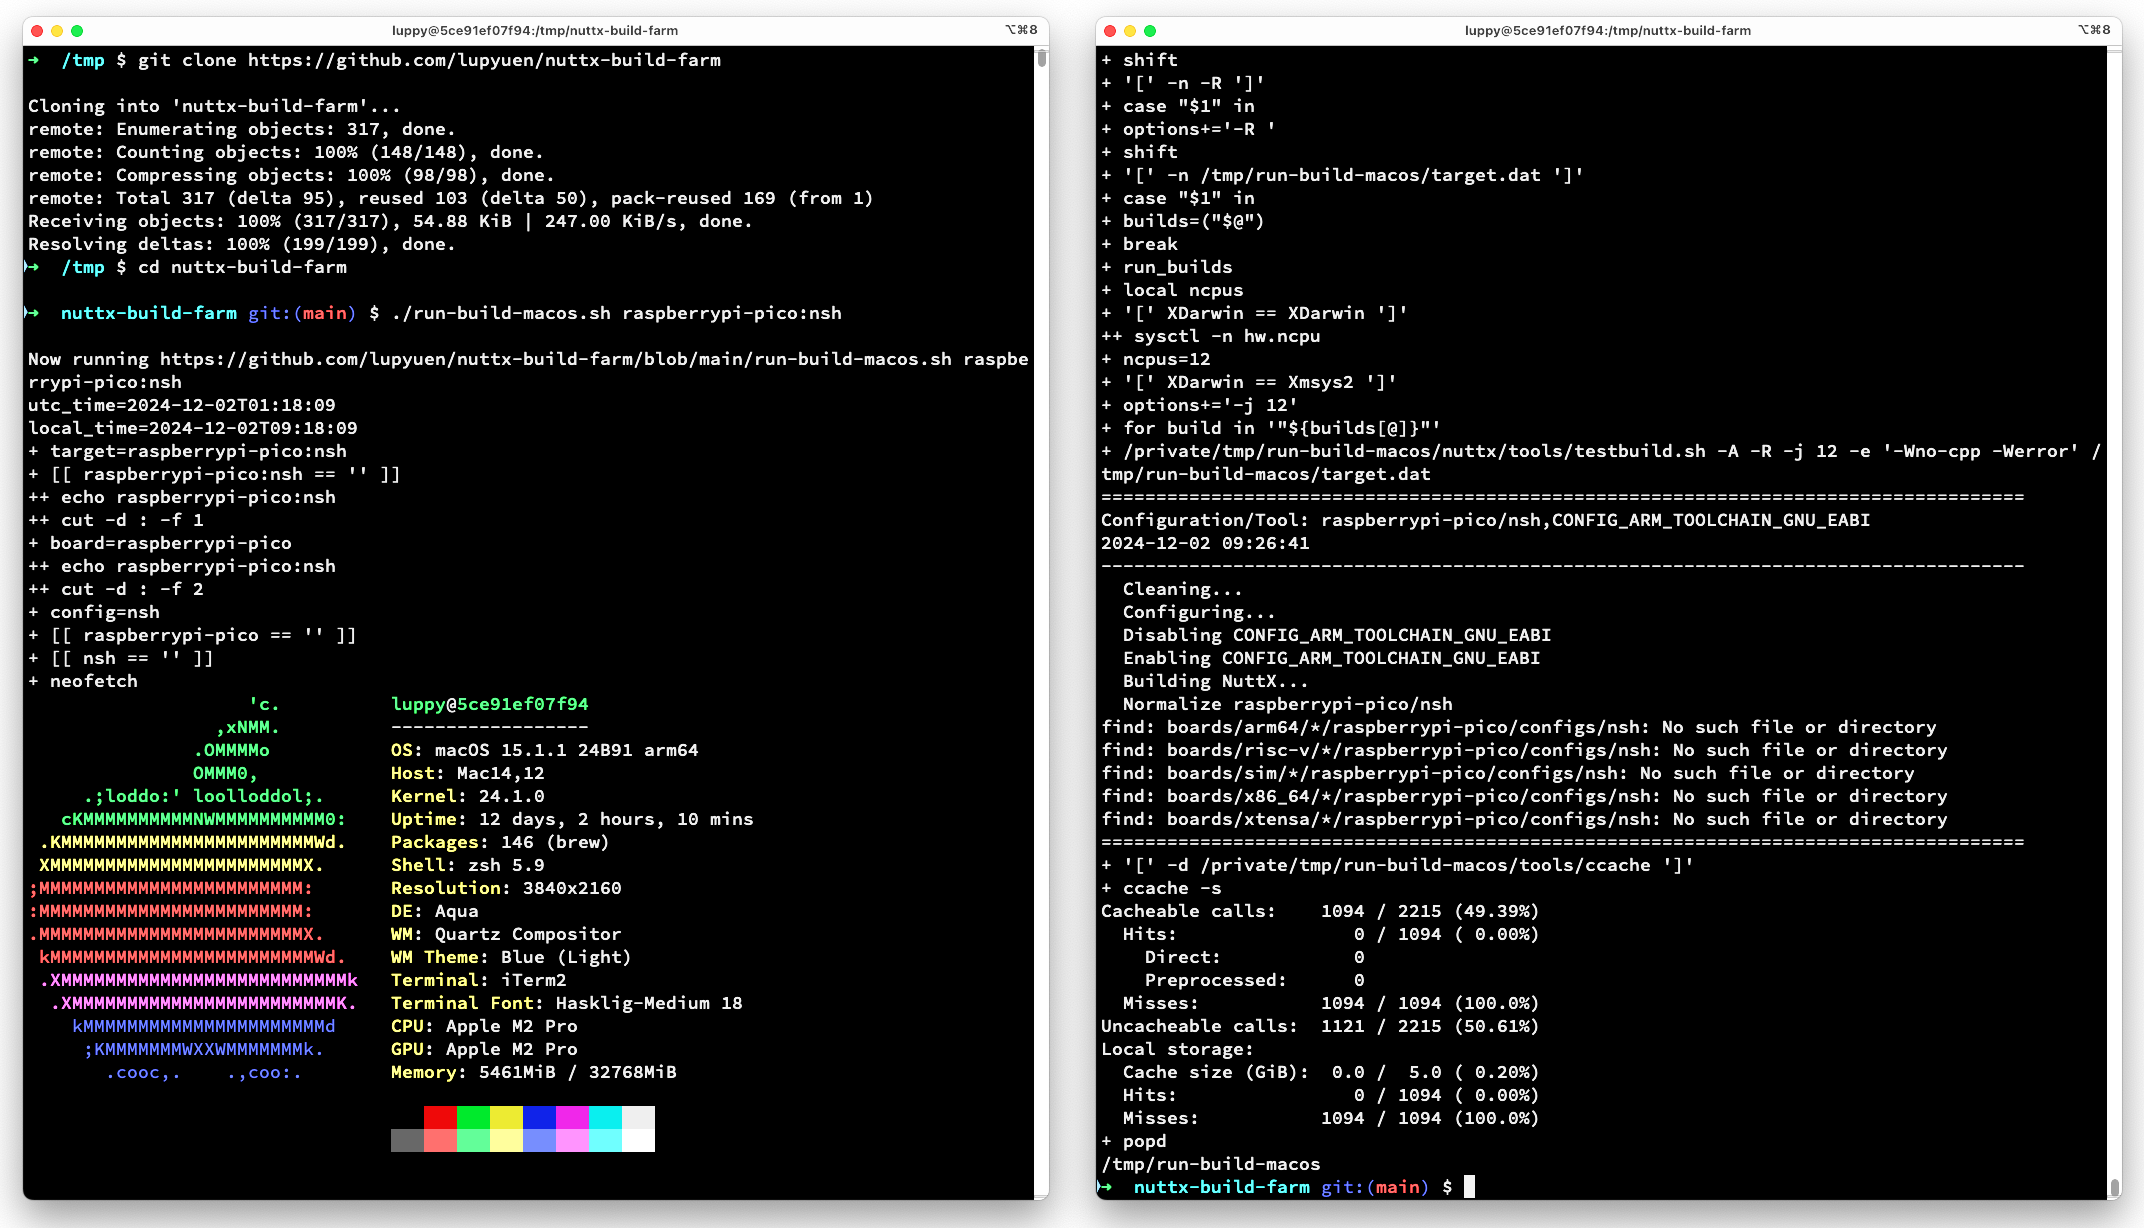2144x1228 pixels.
Task: Click the gray swatch in neofetch bottom row
Action: click(407, 1140)
